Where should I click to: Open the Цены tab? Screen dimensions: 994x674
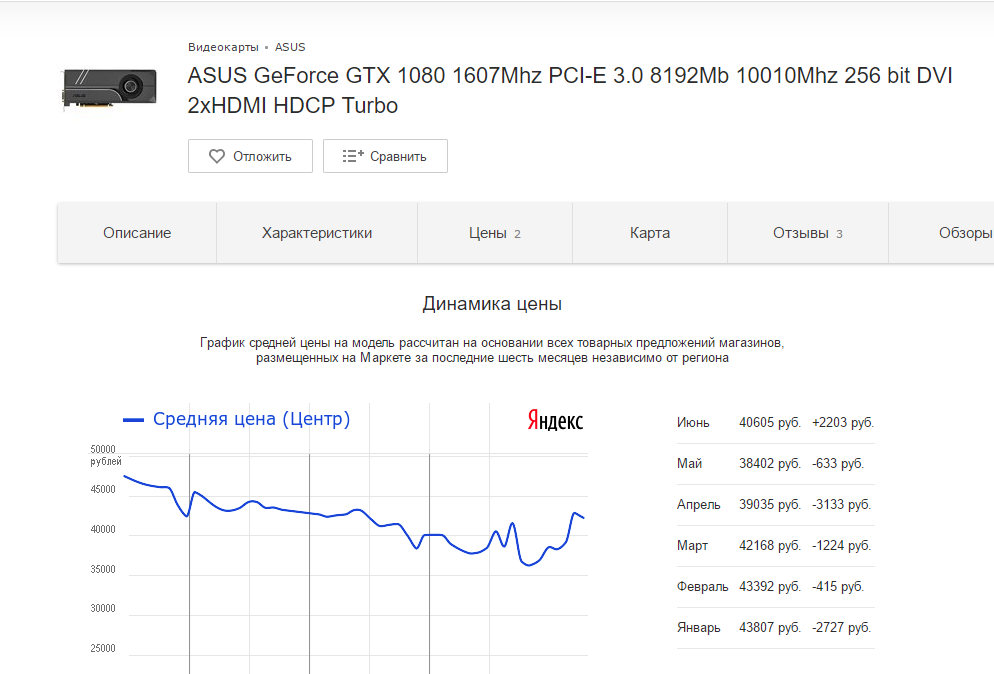pyautogui.click(x=495, y=233)
